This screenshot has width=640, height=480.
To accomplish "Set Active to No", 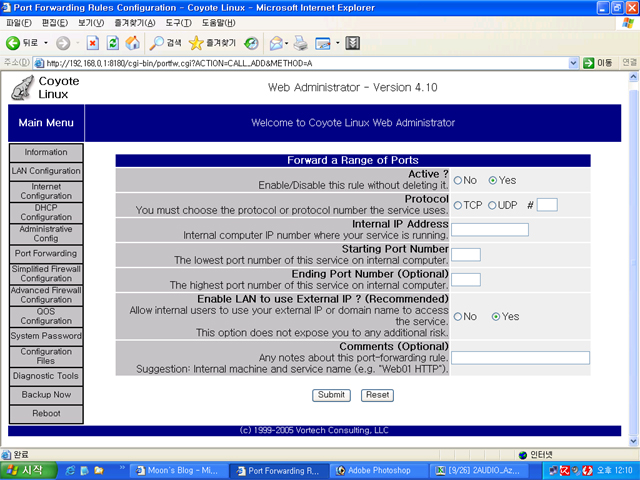I will tap(458, 180).
